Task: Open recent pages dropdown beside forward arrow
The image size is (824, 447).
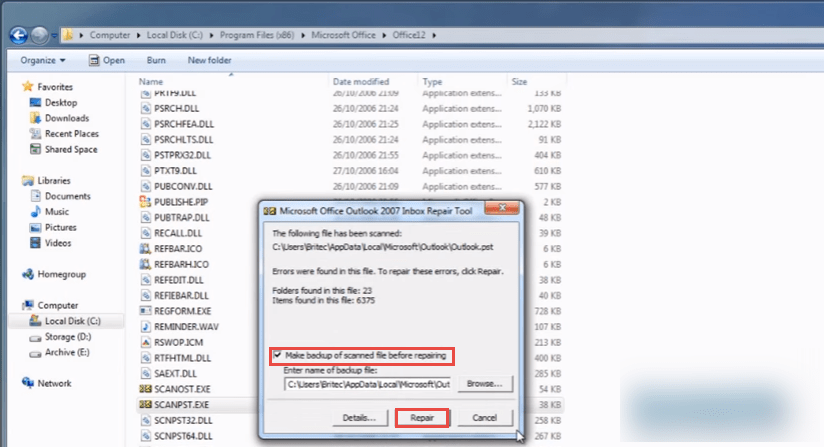Action: click(x=54, y=36)
